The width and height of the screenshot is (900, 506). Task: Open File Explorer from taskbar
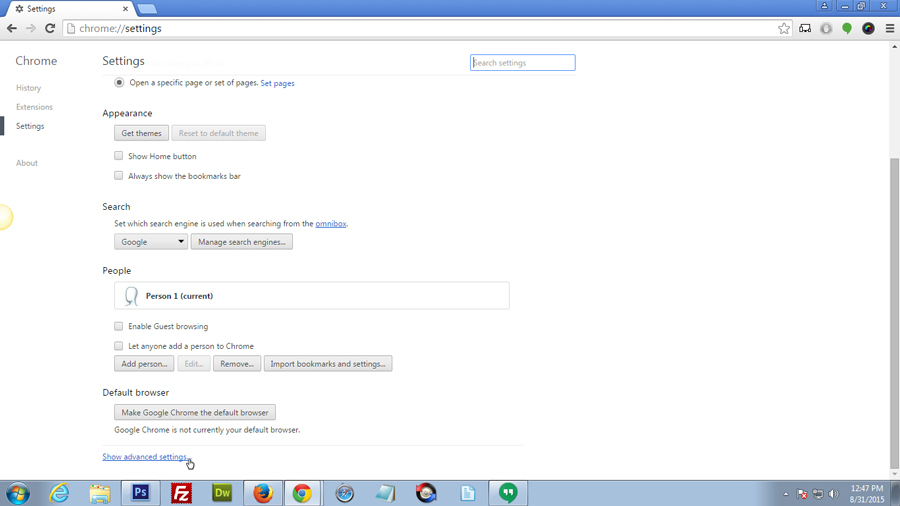[x=100, y=493]
